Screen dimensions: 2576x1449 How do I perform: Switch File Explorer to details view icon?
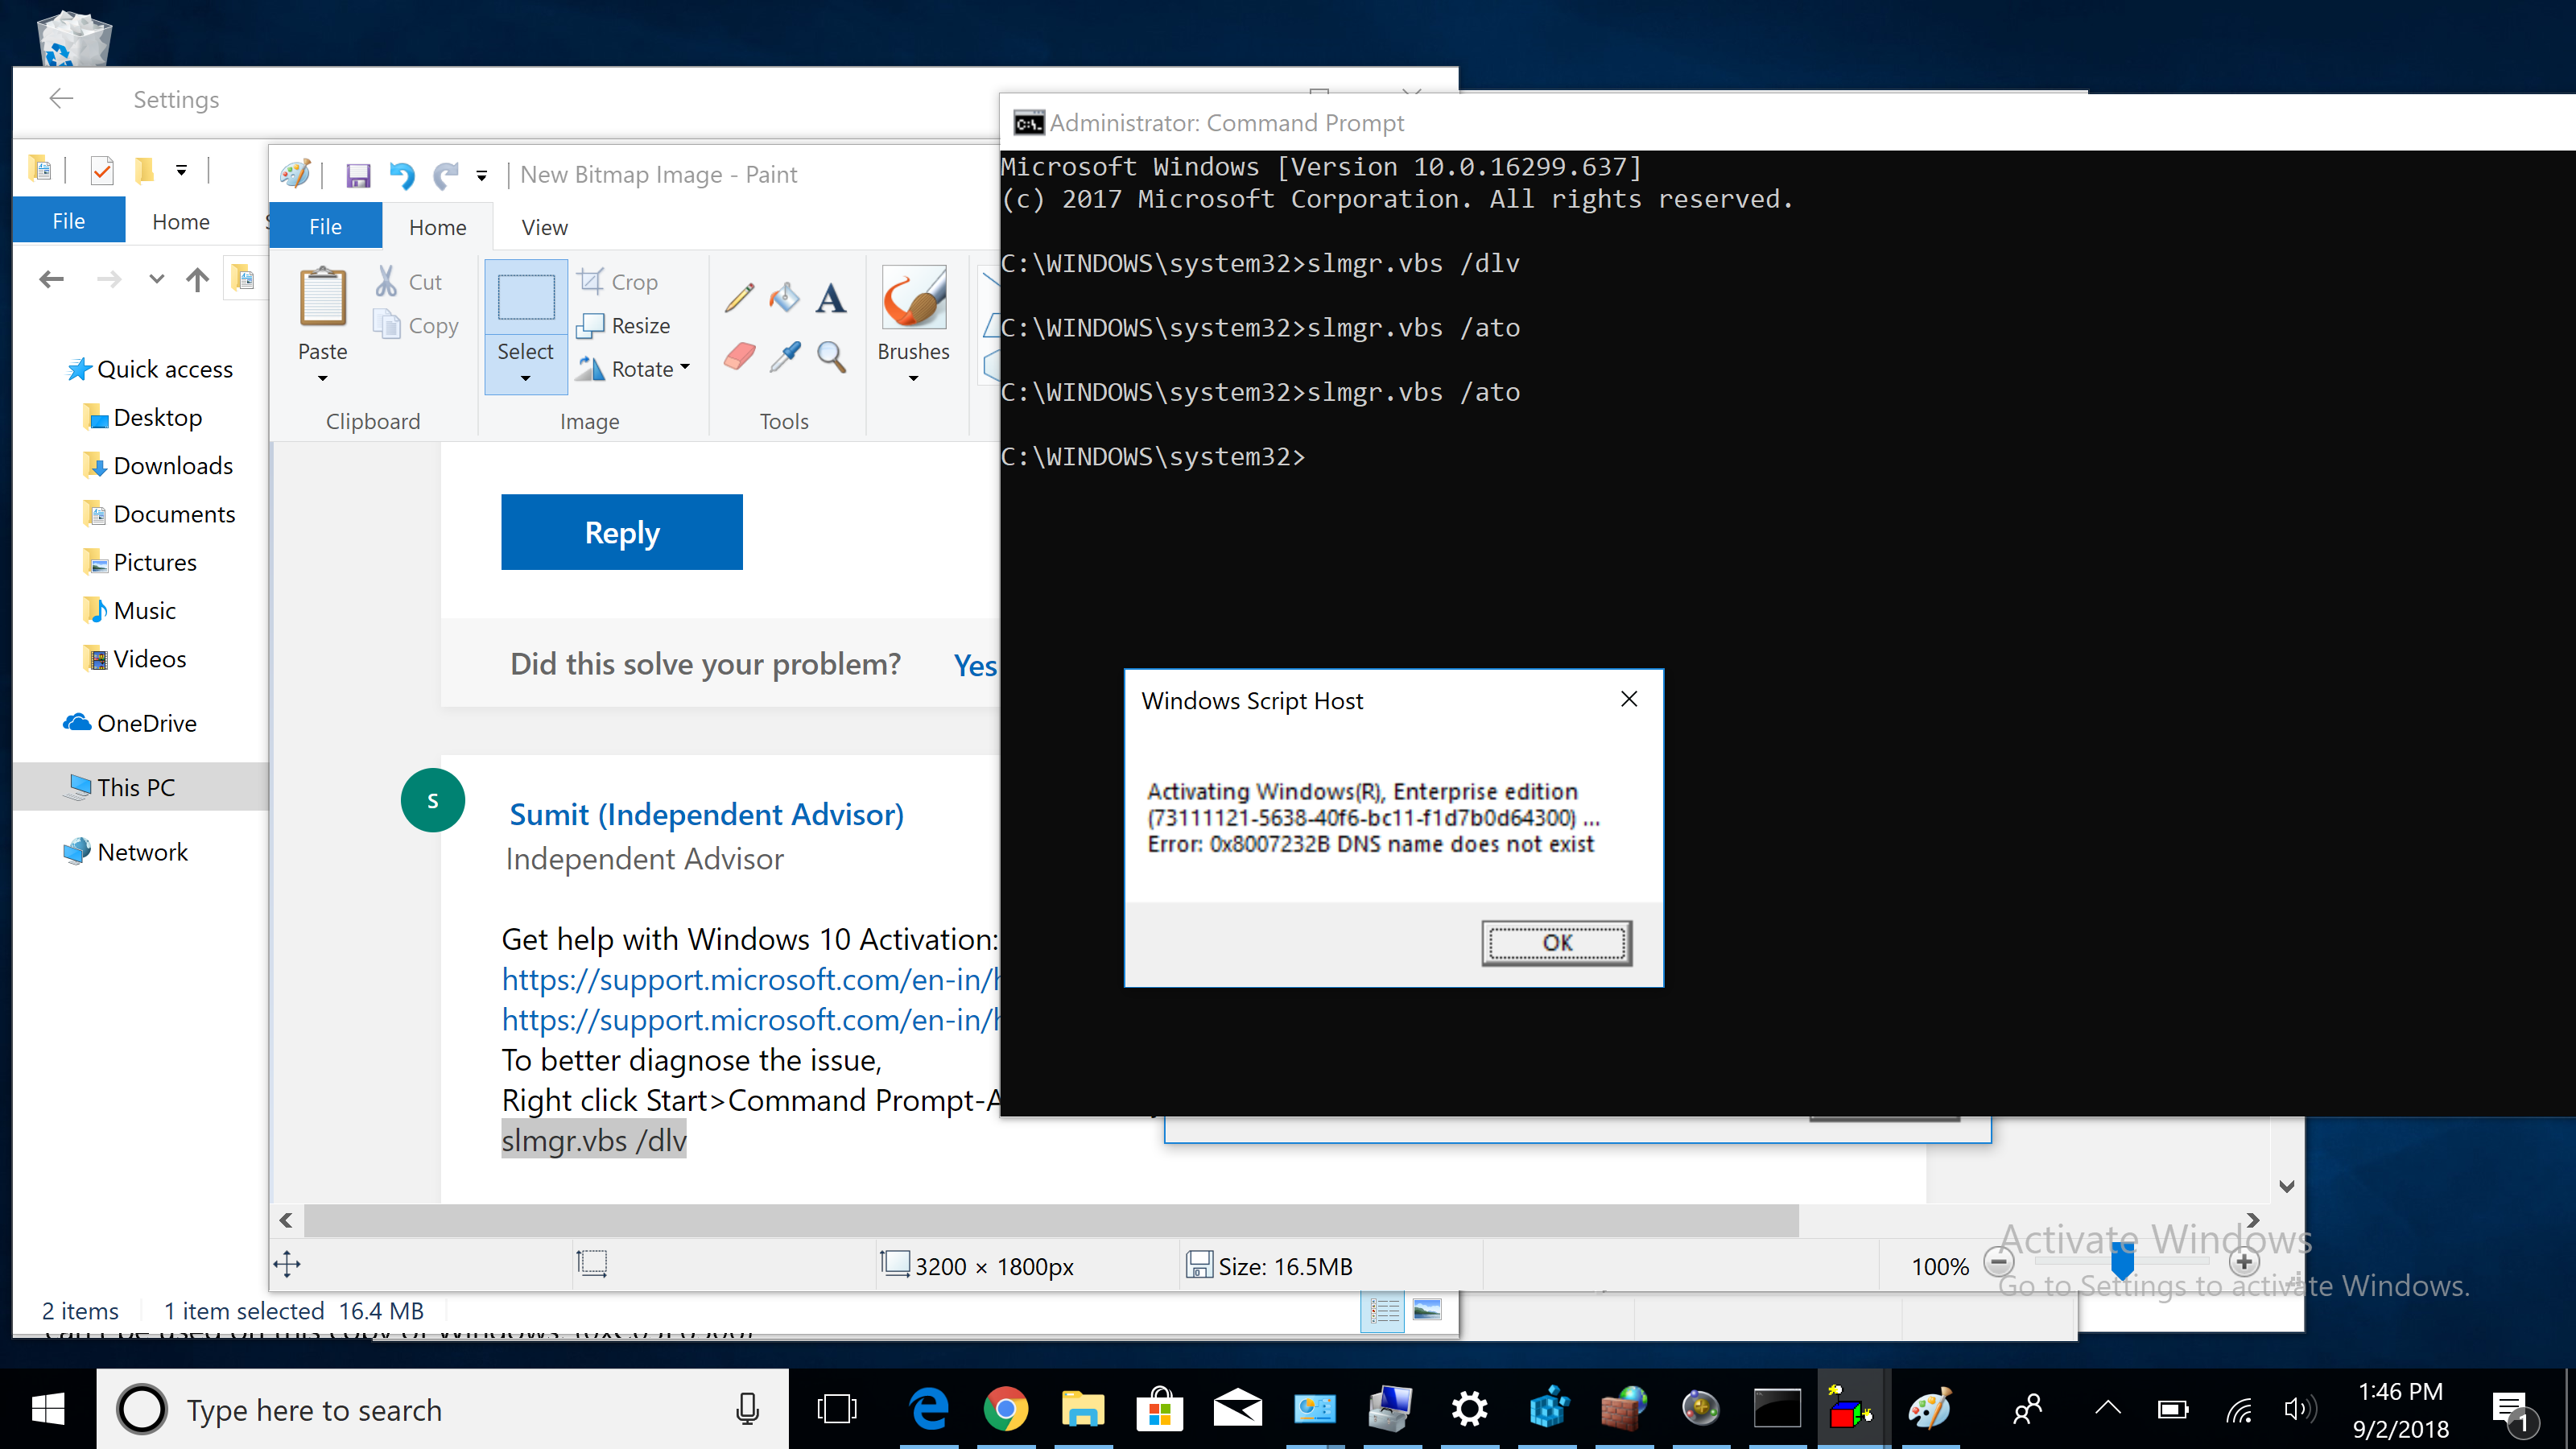point(1383,1310)
